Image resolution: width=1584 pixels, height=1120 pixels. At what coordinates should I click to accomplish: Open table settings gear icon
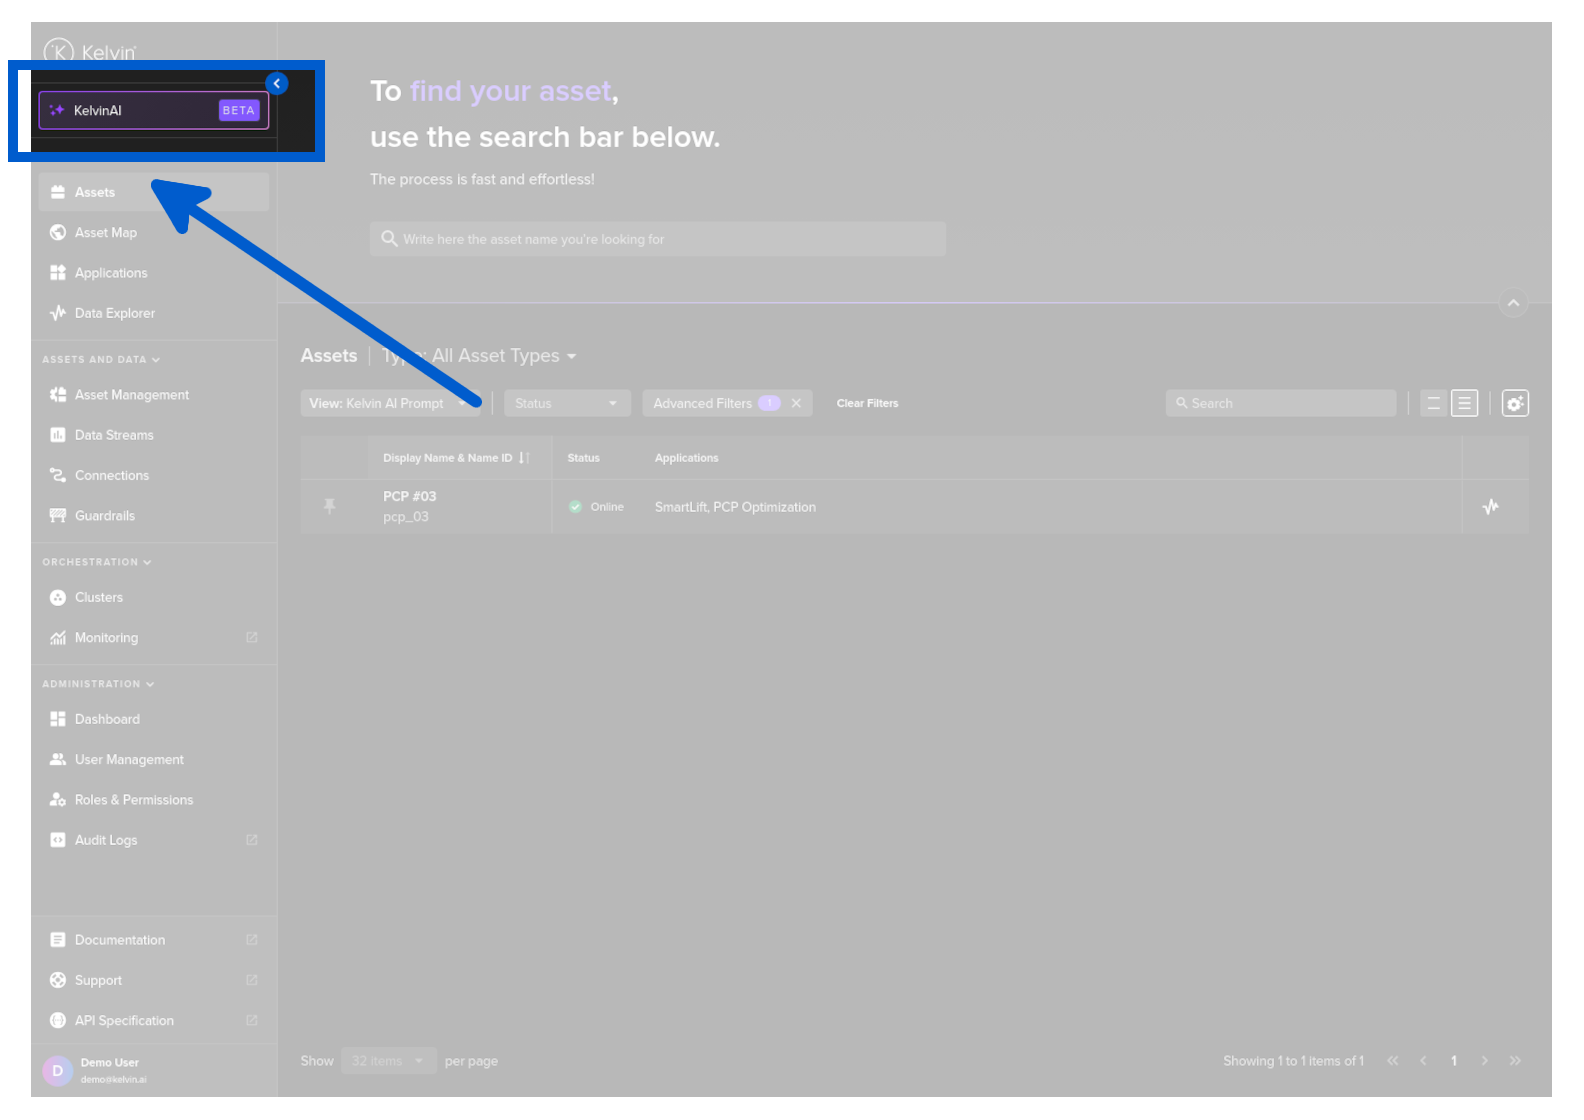(x=1514, y=403)
